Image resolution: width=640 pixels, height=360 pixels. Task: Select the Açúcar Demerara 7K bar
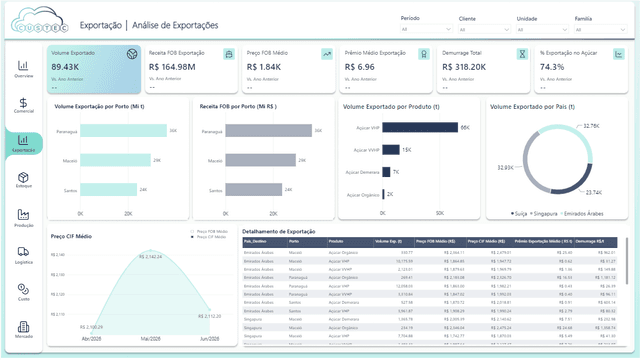(x=387, y=172)
